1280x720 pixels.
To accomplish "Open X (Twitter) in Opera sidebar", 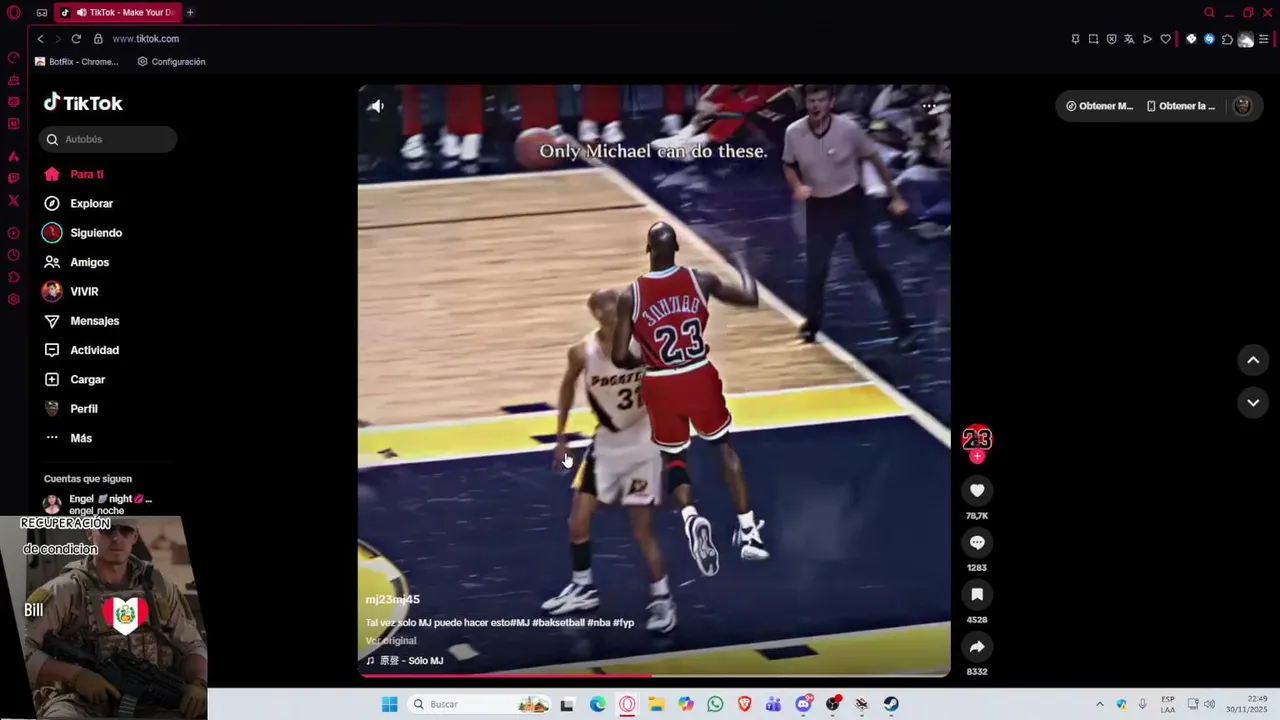I will click(x=13, y=200).
